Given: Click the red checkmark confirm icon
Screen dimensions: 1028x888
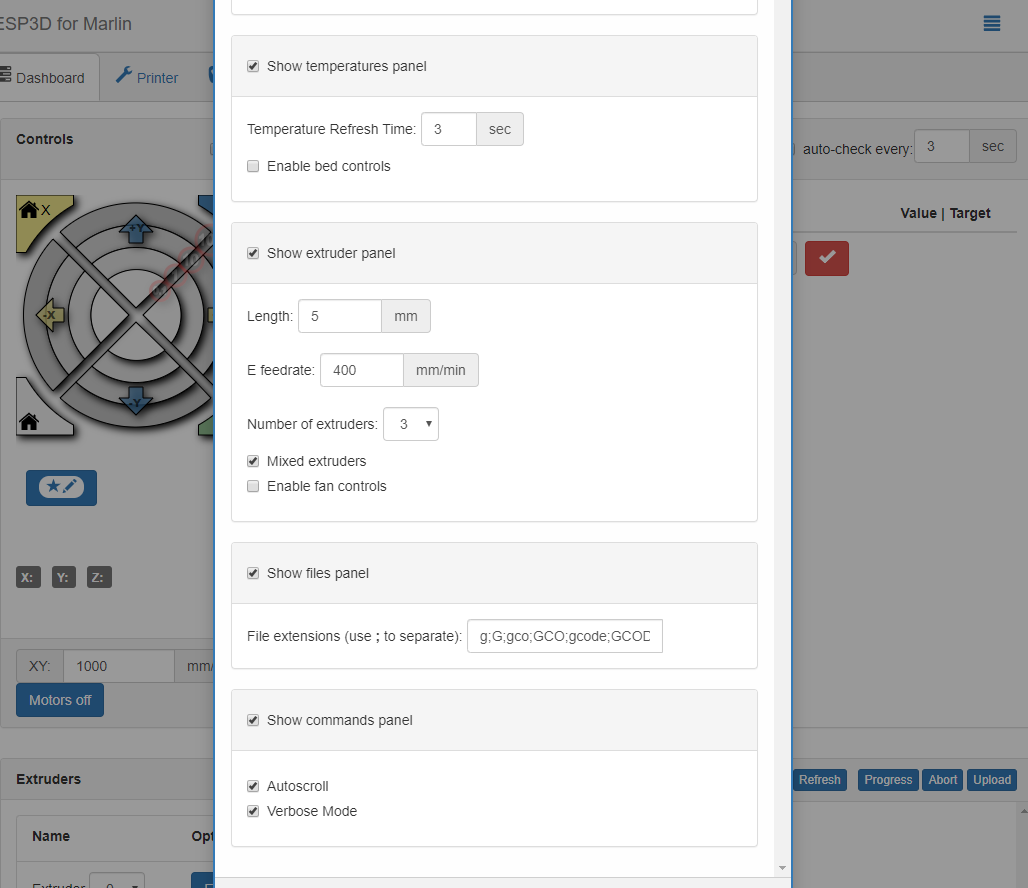Looking at the screenshot, I should point(827,258).
